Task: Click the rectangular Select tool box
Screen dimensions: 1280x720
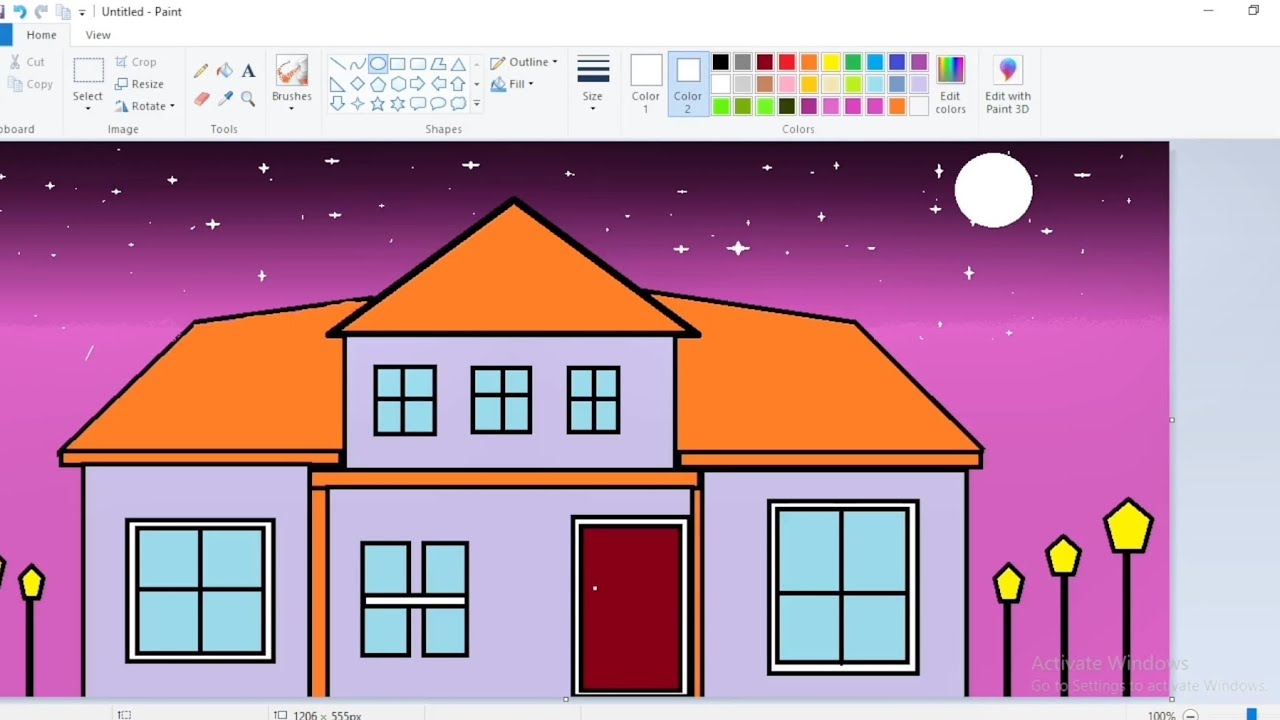Action: 88,71
